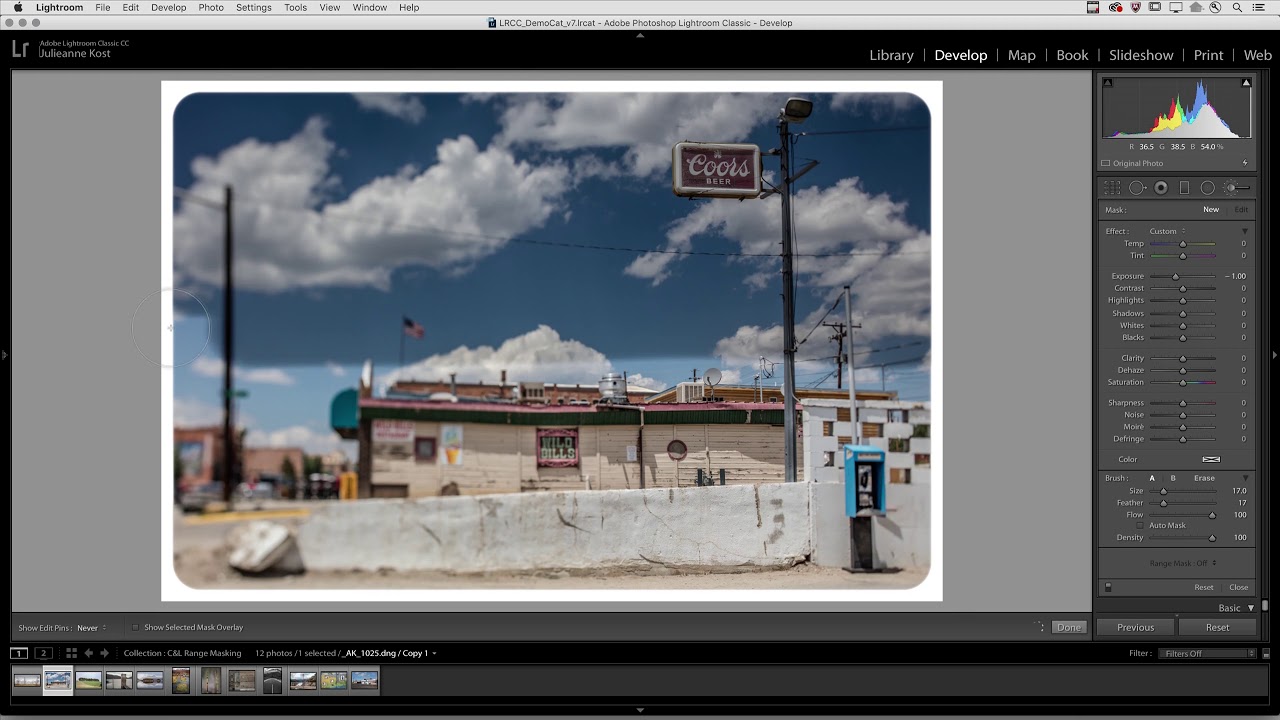Screen dimensions: 1280x720
Task: Select the Spot Removal tool
Action: (x=1137, y=188)
